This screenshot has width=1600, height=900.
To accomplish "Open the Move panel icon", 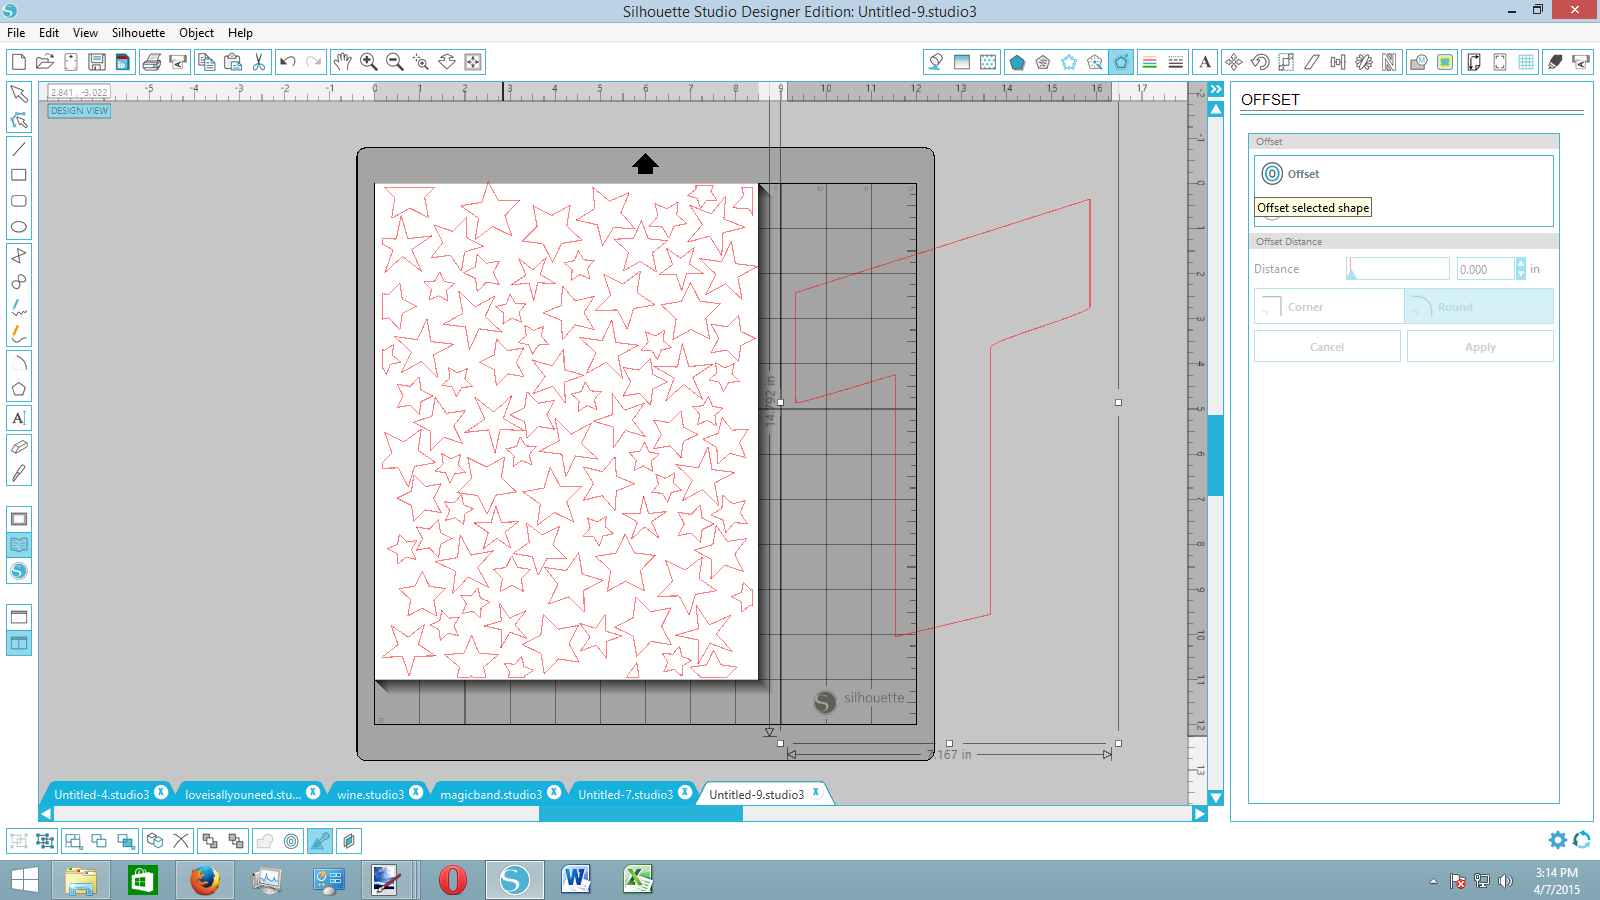I will point(1234,62).
